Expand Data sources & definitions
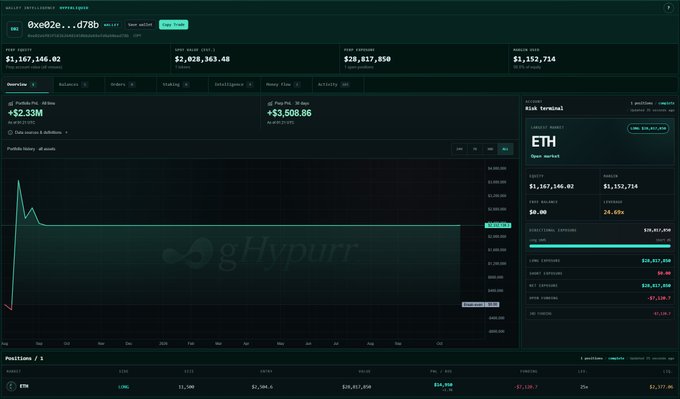 [38, 132]
